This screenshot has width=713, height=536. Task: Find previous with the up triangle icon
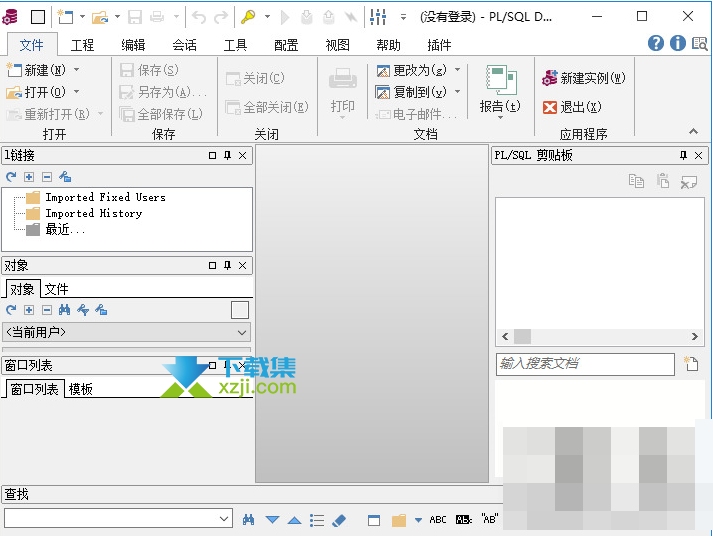295,520
